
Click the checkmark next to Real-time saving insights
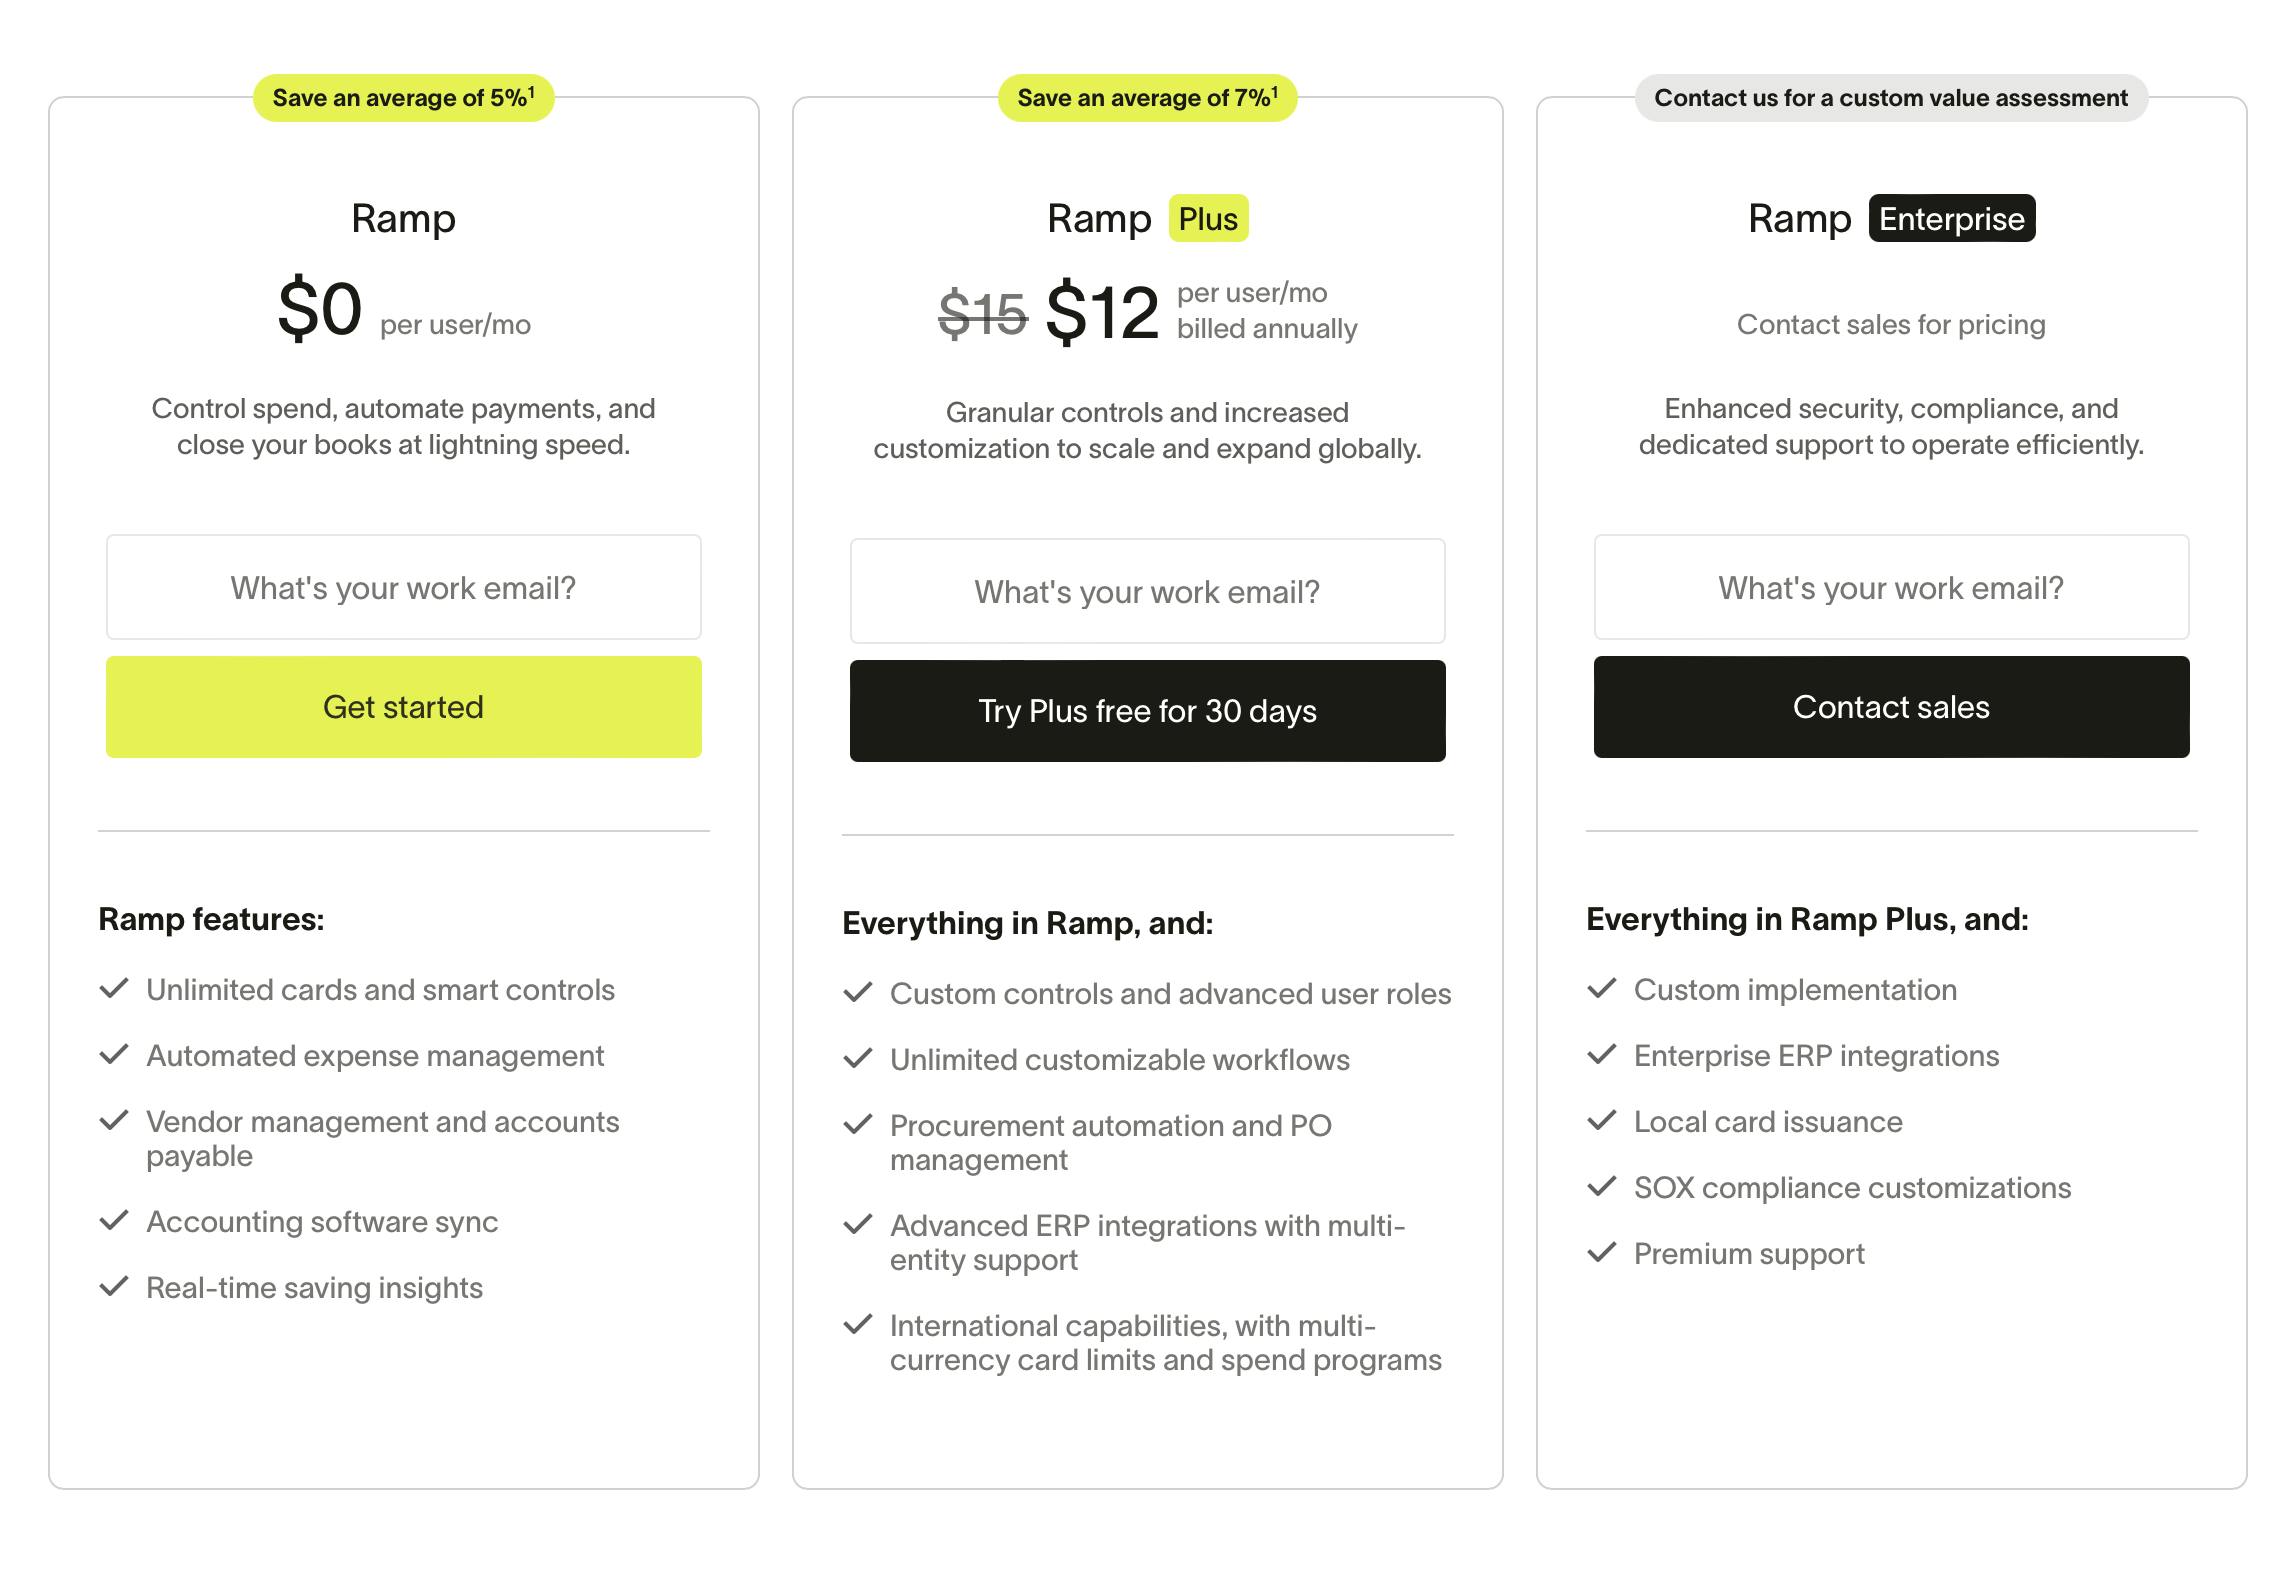[x=114, y=1287]
